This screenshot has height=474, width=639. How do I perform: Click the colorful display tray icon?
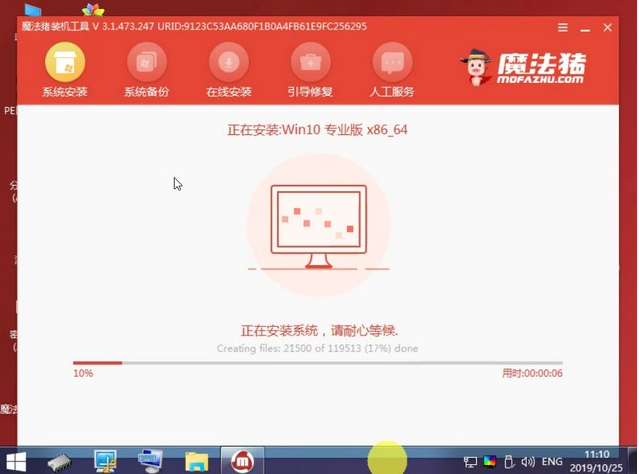[489, 462]
